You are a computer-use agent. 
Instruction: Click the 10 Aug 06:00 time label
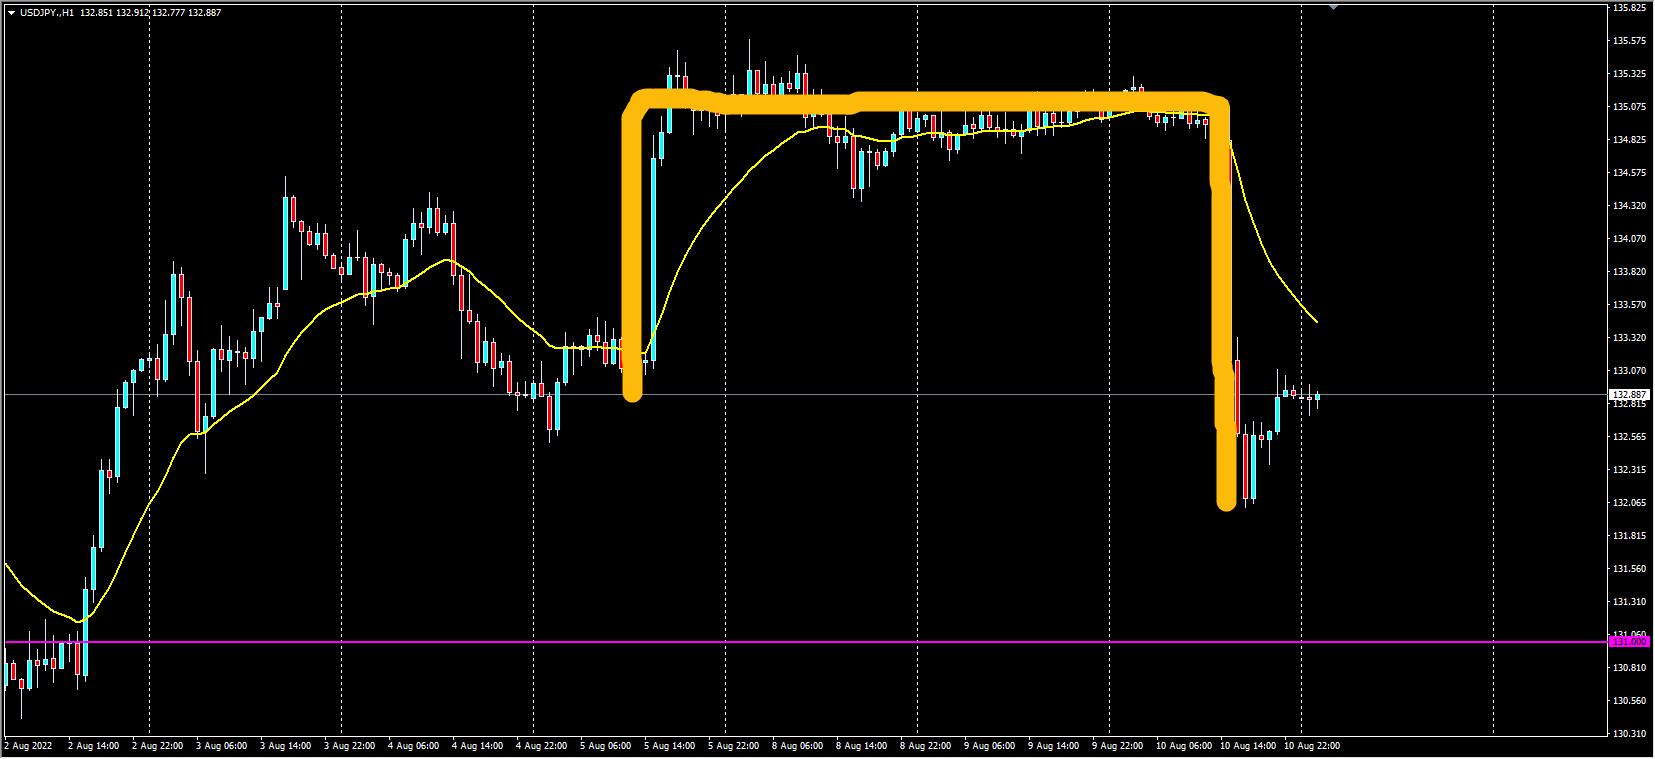1183,746
